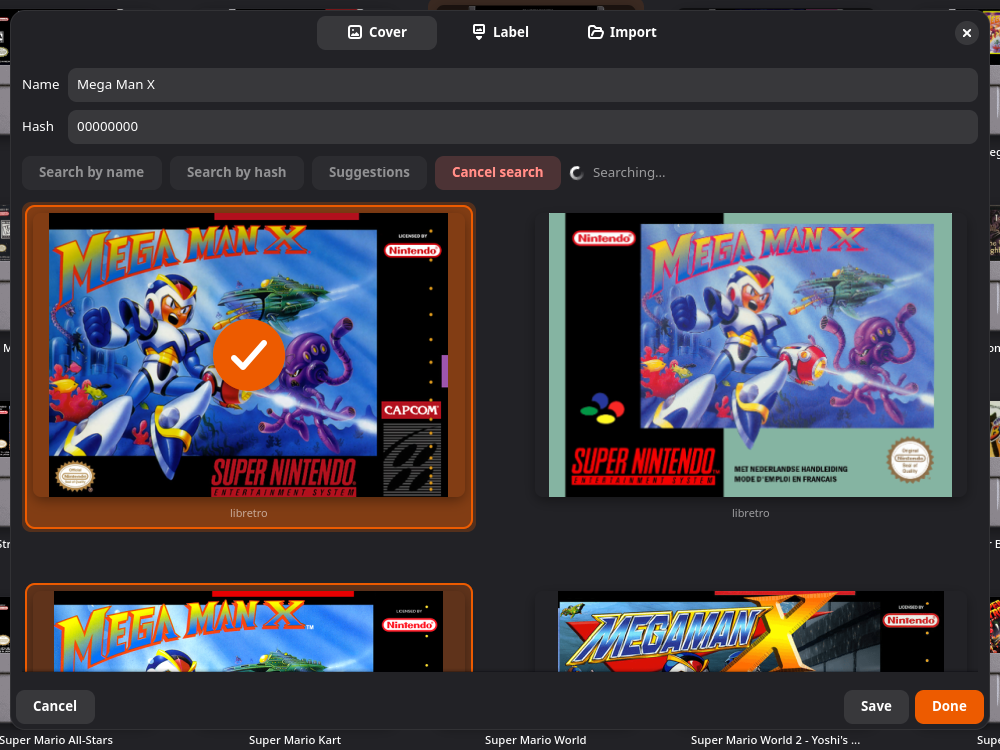
Task: Click the Cover tab image icon
Action: point(355,32)
